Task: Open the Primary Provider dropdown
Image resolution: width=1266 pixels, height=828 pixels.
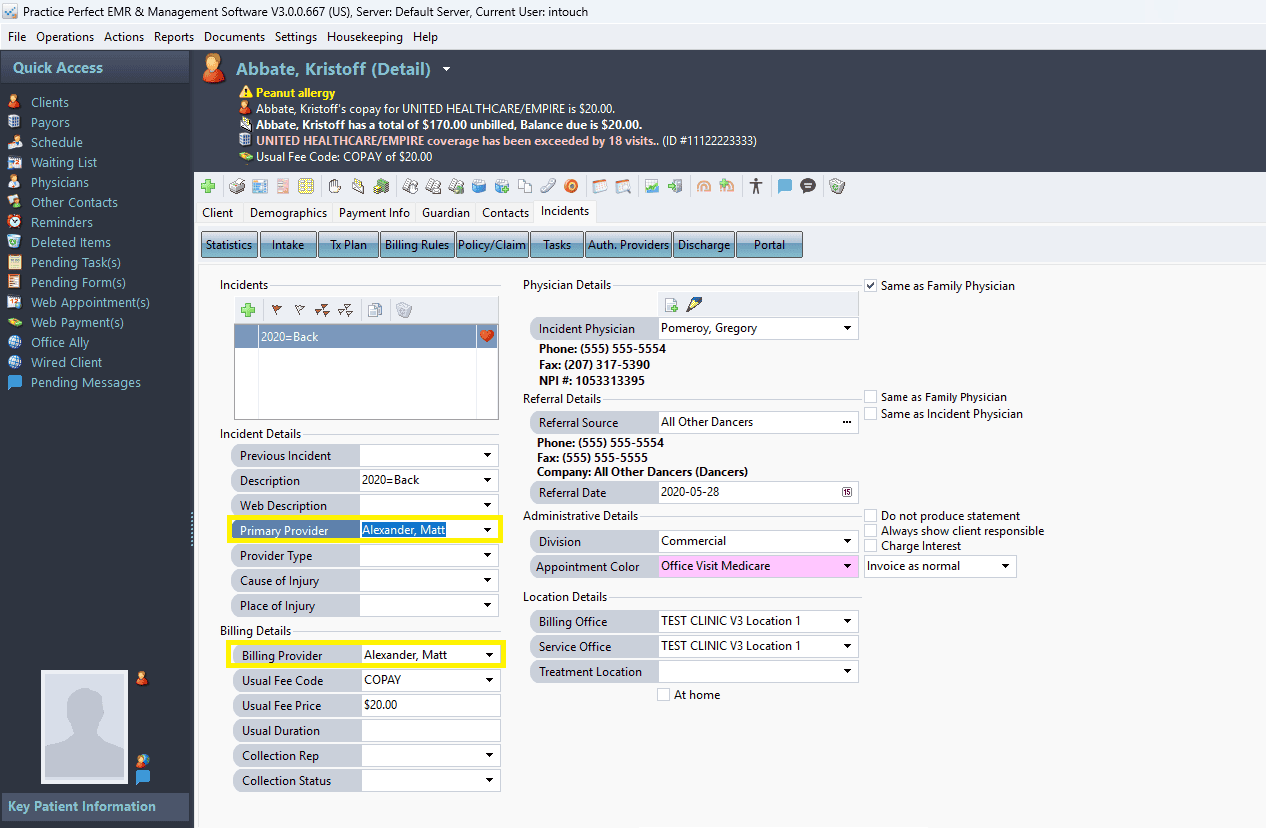Action: [x=488, y=530]
